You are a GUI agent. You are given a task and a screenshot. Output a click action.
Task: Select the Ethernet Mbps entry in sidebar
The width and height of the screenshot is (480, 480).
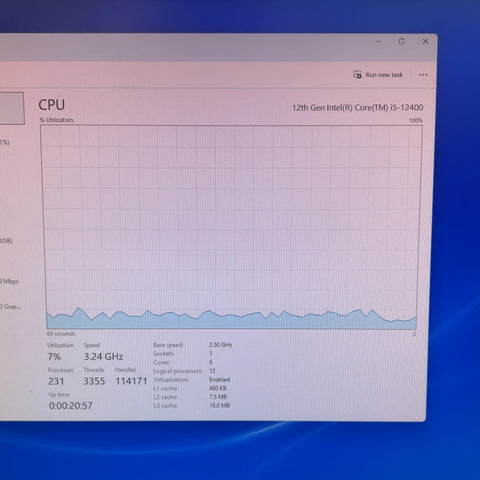(x=9, y=281)
